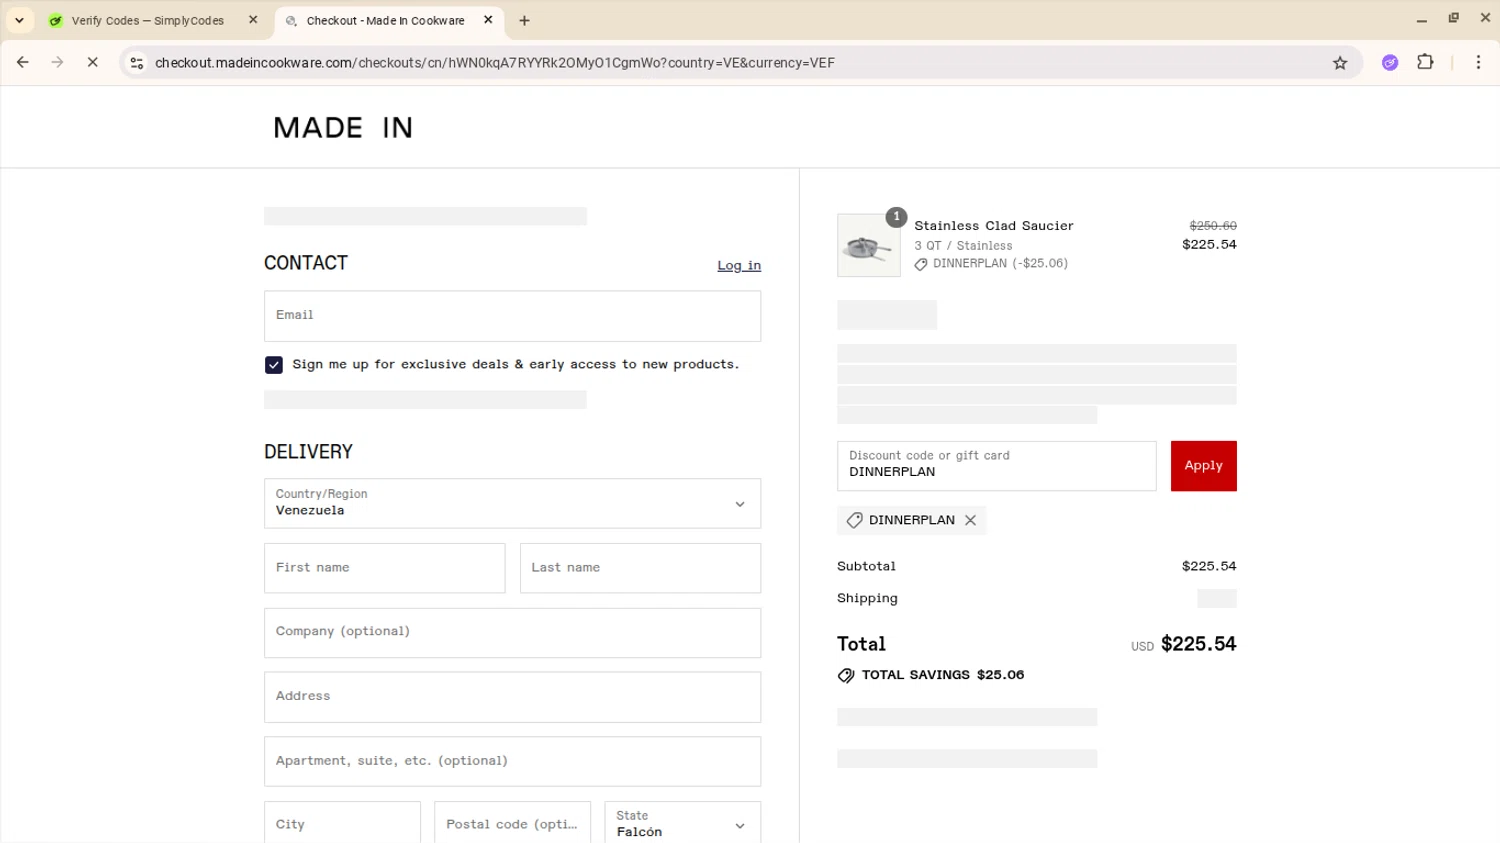This screenshot has width=1500, height=843.
Task: Open Chrome three-dot menu
Action: [x=1478, y=62]
